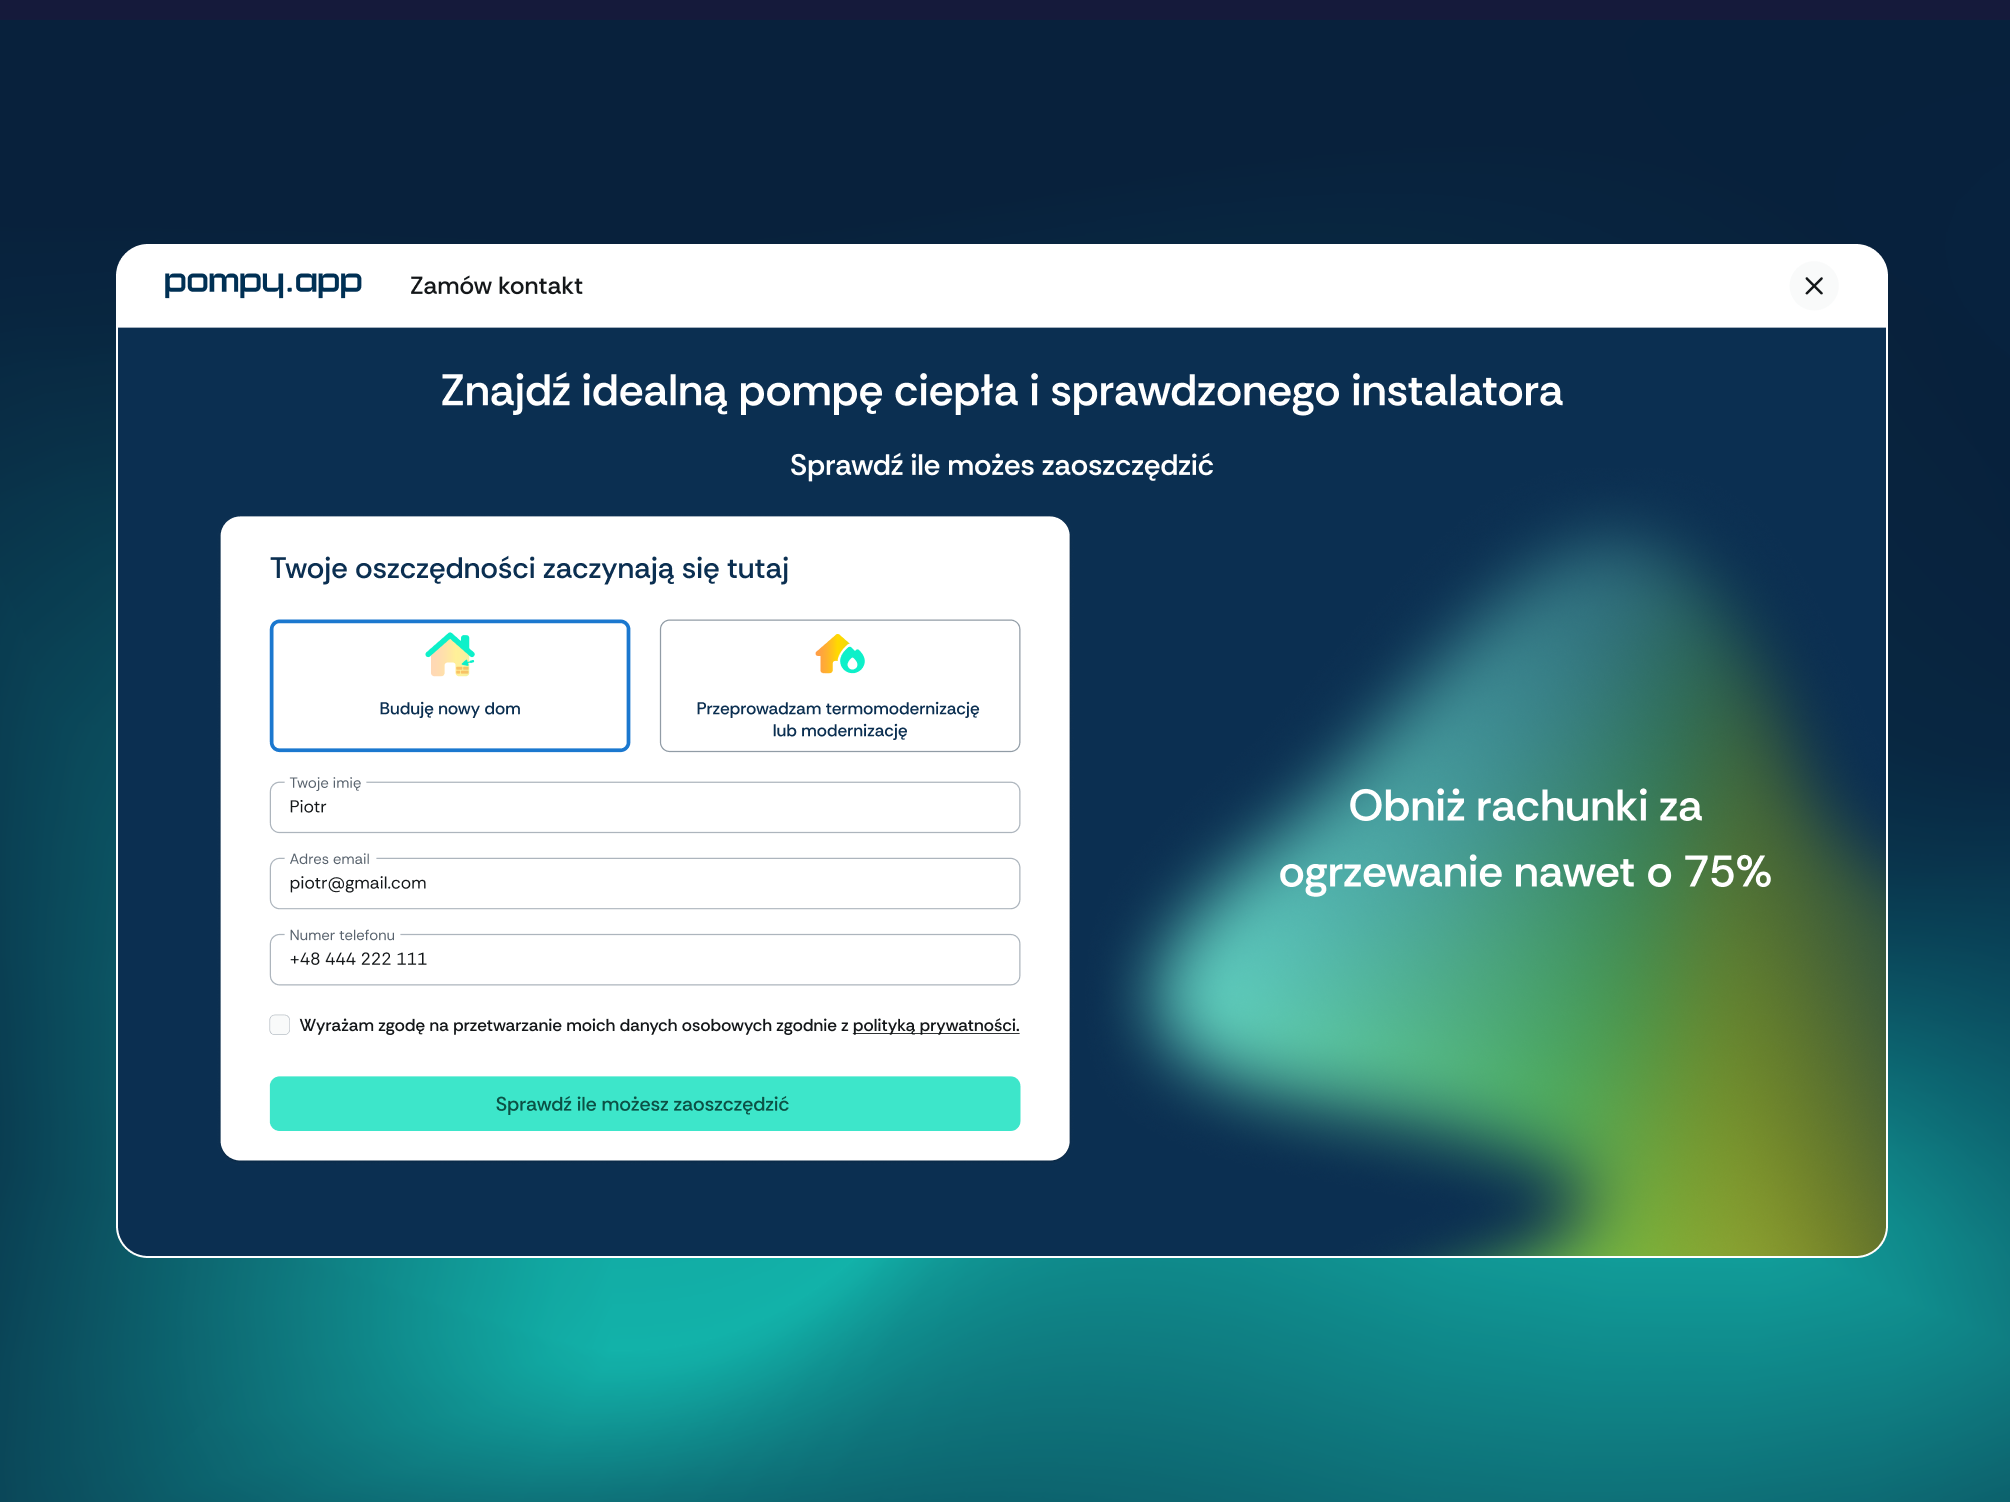Click the pompy.app logo
This screenshot has height=1502, width=2010.
tap(263, 285)
